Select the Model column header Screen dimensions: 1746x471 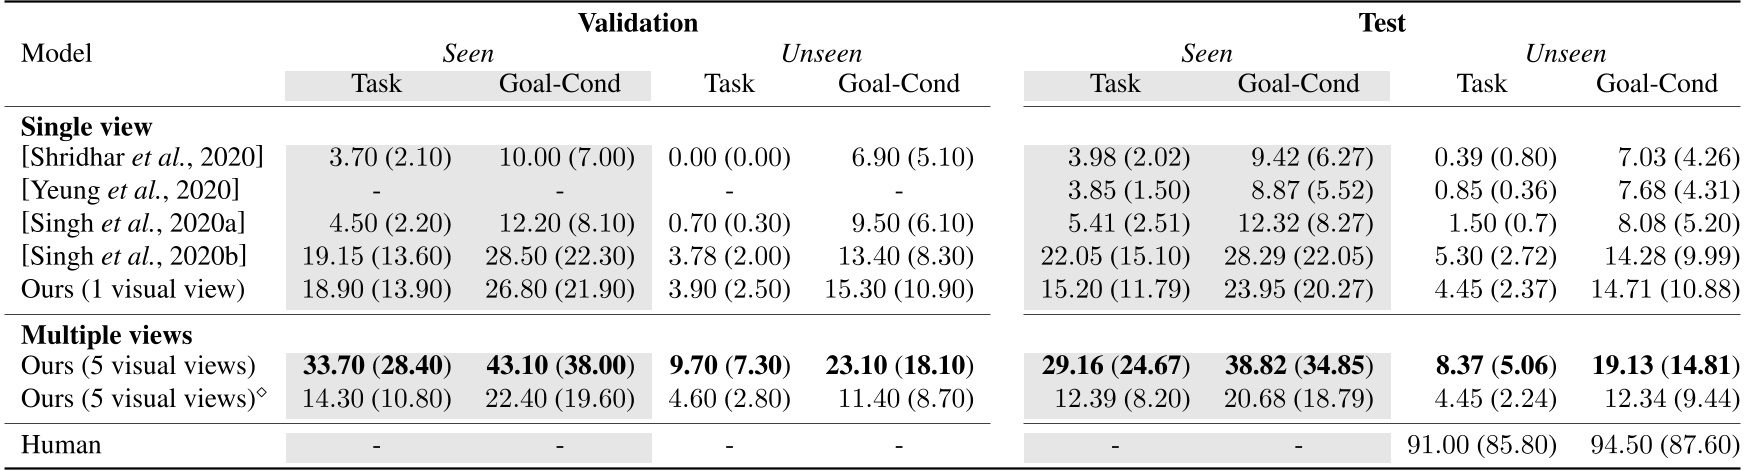click(x=56, y=53)
